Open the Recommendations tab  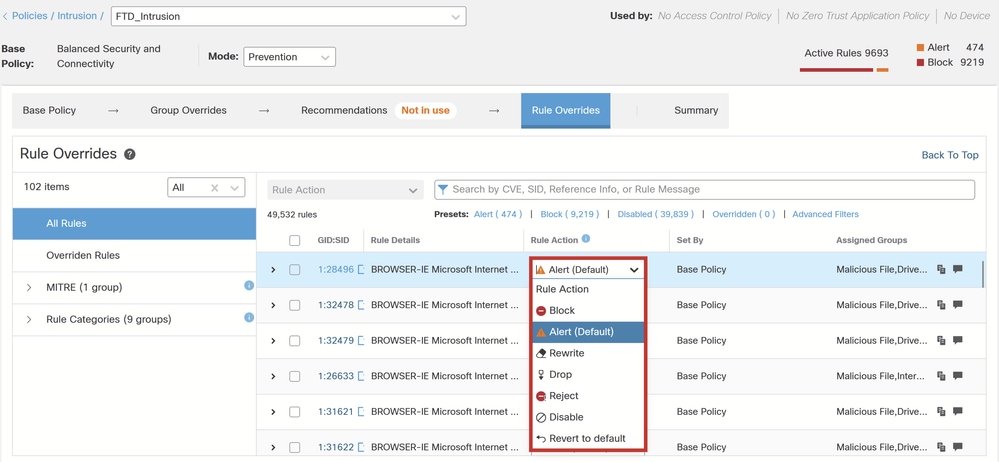click(x=344, y=110)
